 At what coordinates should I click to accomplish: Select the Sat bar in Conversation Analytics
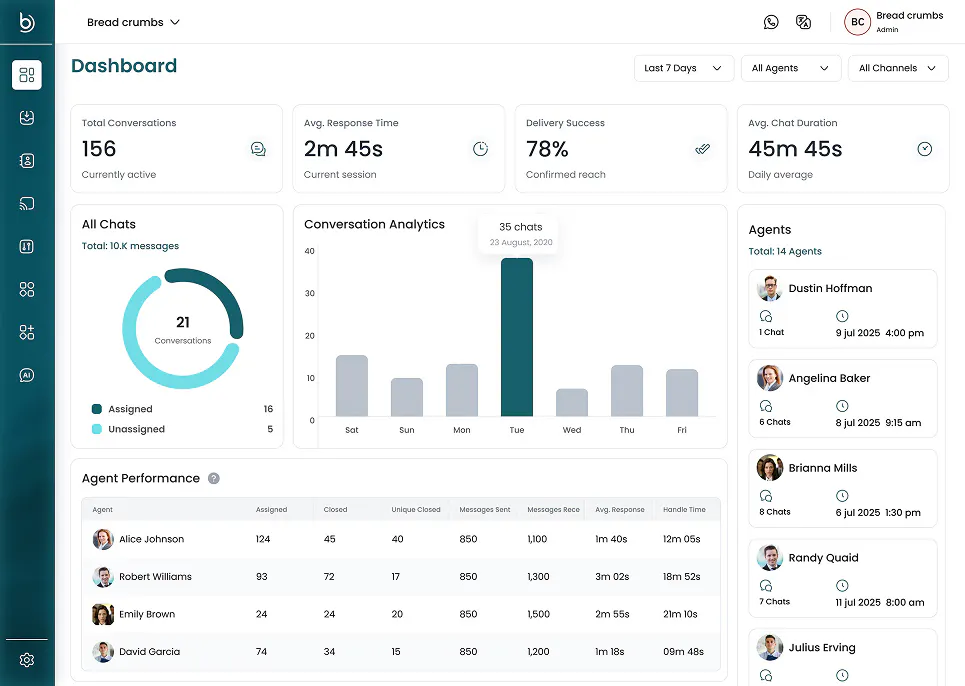click(x=352, y=386)
